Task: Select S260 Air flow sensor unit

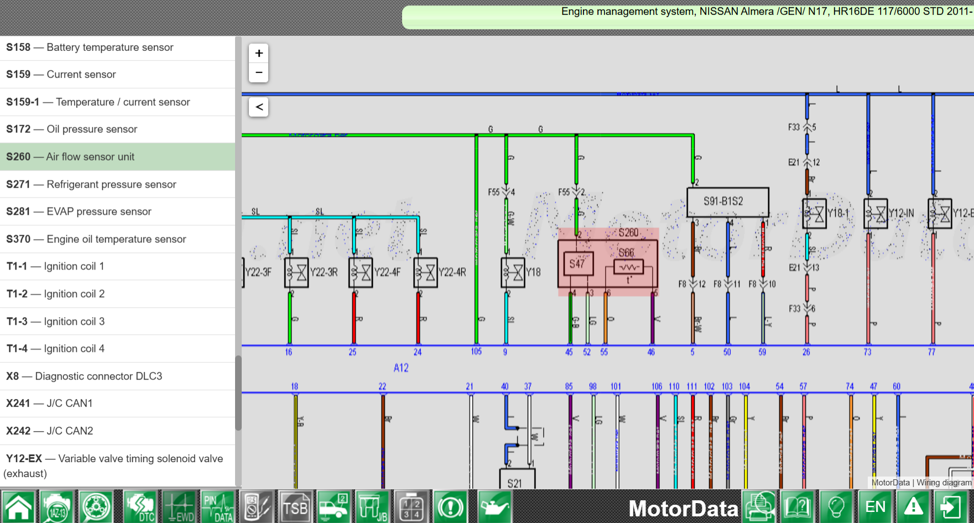Action: tap(117, 157)
